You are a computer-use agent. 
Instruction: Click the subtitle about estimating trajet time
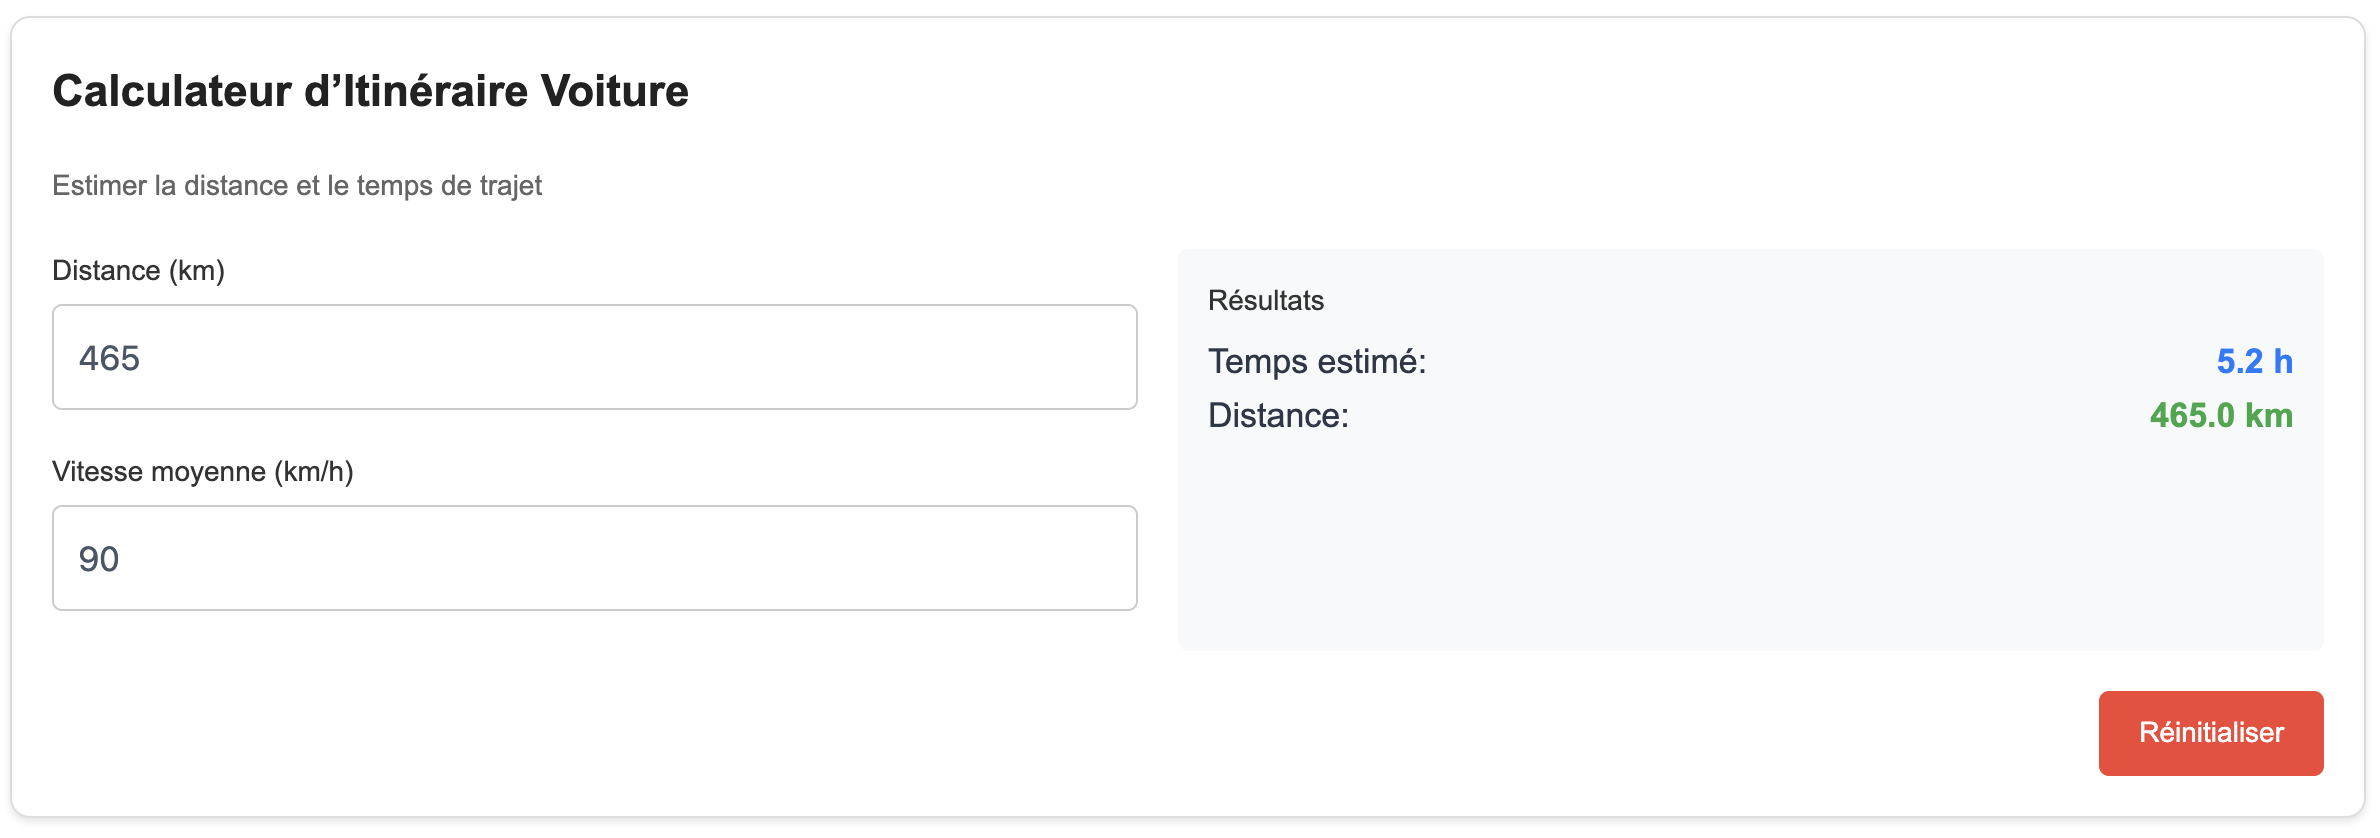pos(297,186)
